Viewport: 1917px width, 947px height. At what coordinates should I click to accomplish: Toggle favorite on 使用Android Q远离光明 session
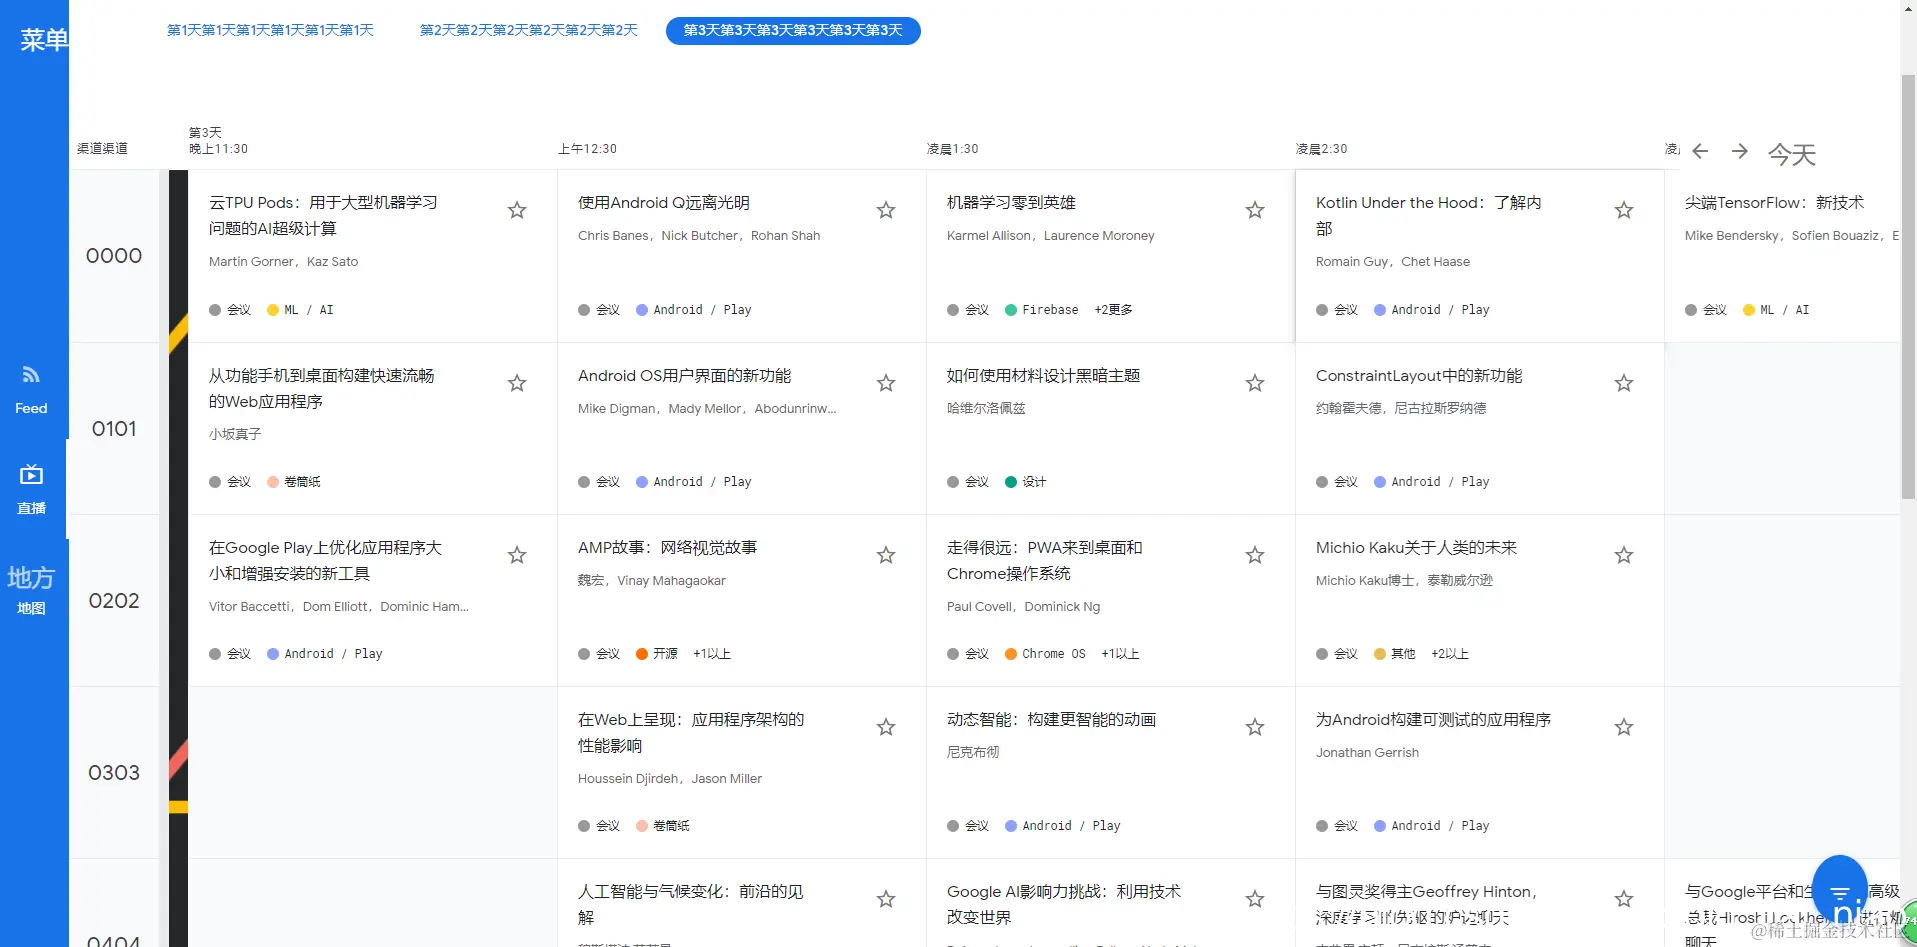pos(885,210)
